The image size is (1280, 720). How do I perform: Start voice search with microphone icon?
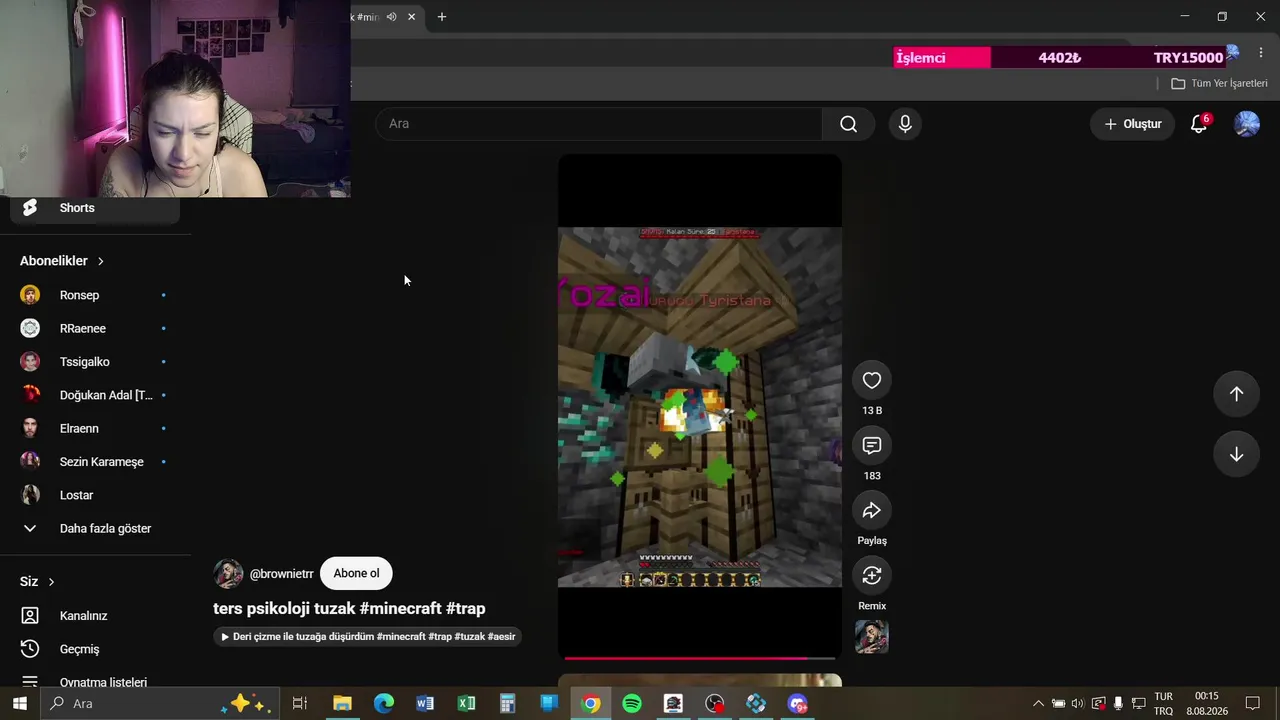905,124
